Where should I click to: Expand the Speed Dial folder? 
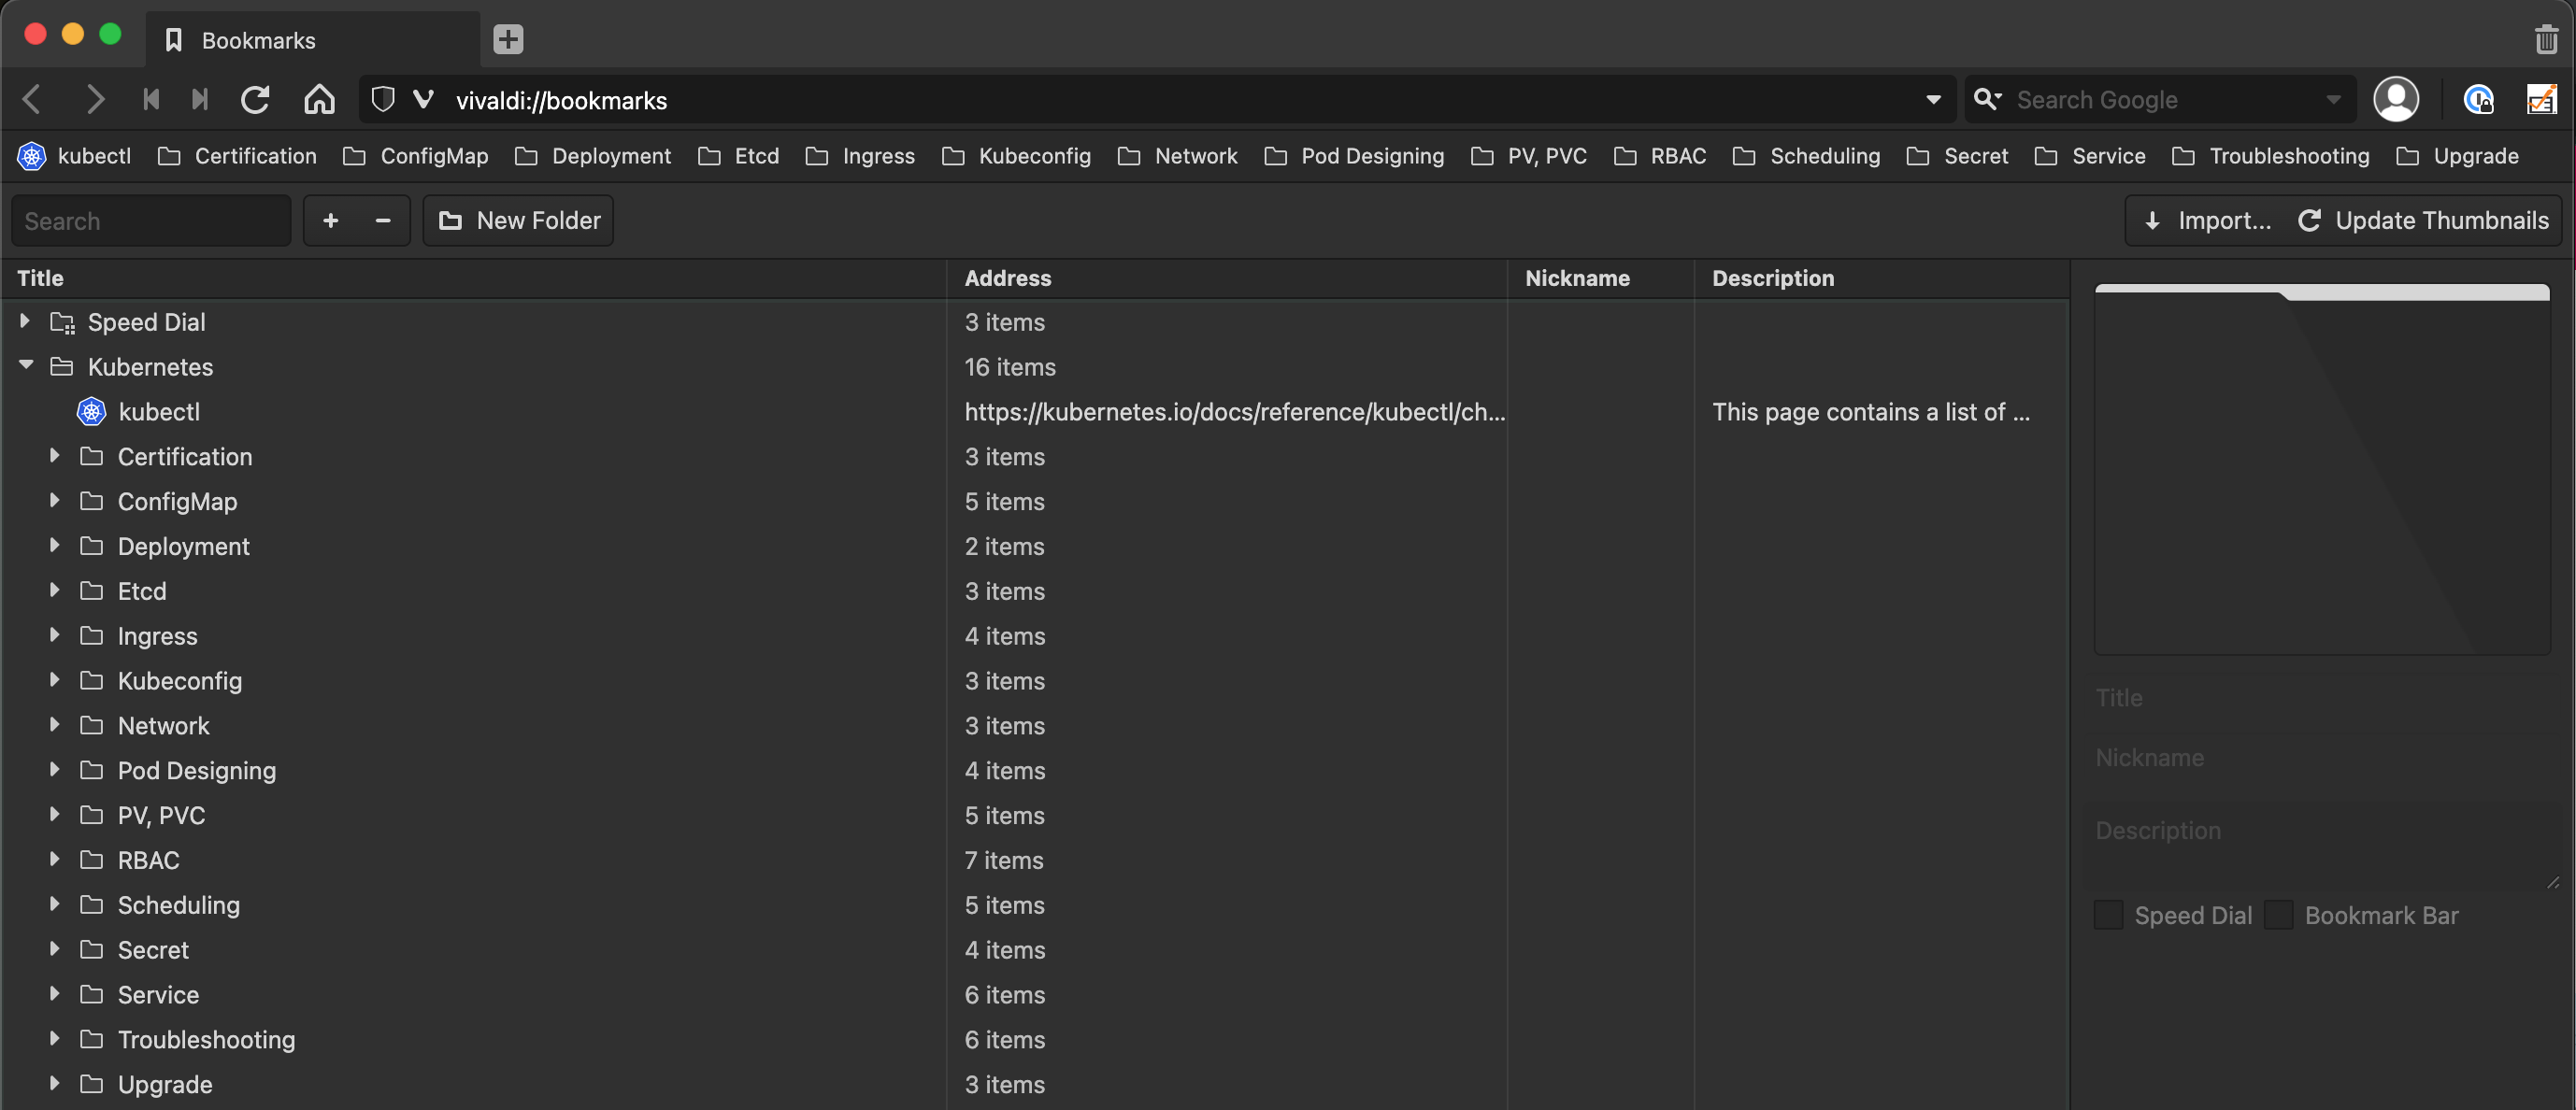coord(25,321)
